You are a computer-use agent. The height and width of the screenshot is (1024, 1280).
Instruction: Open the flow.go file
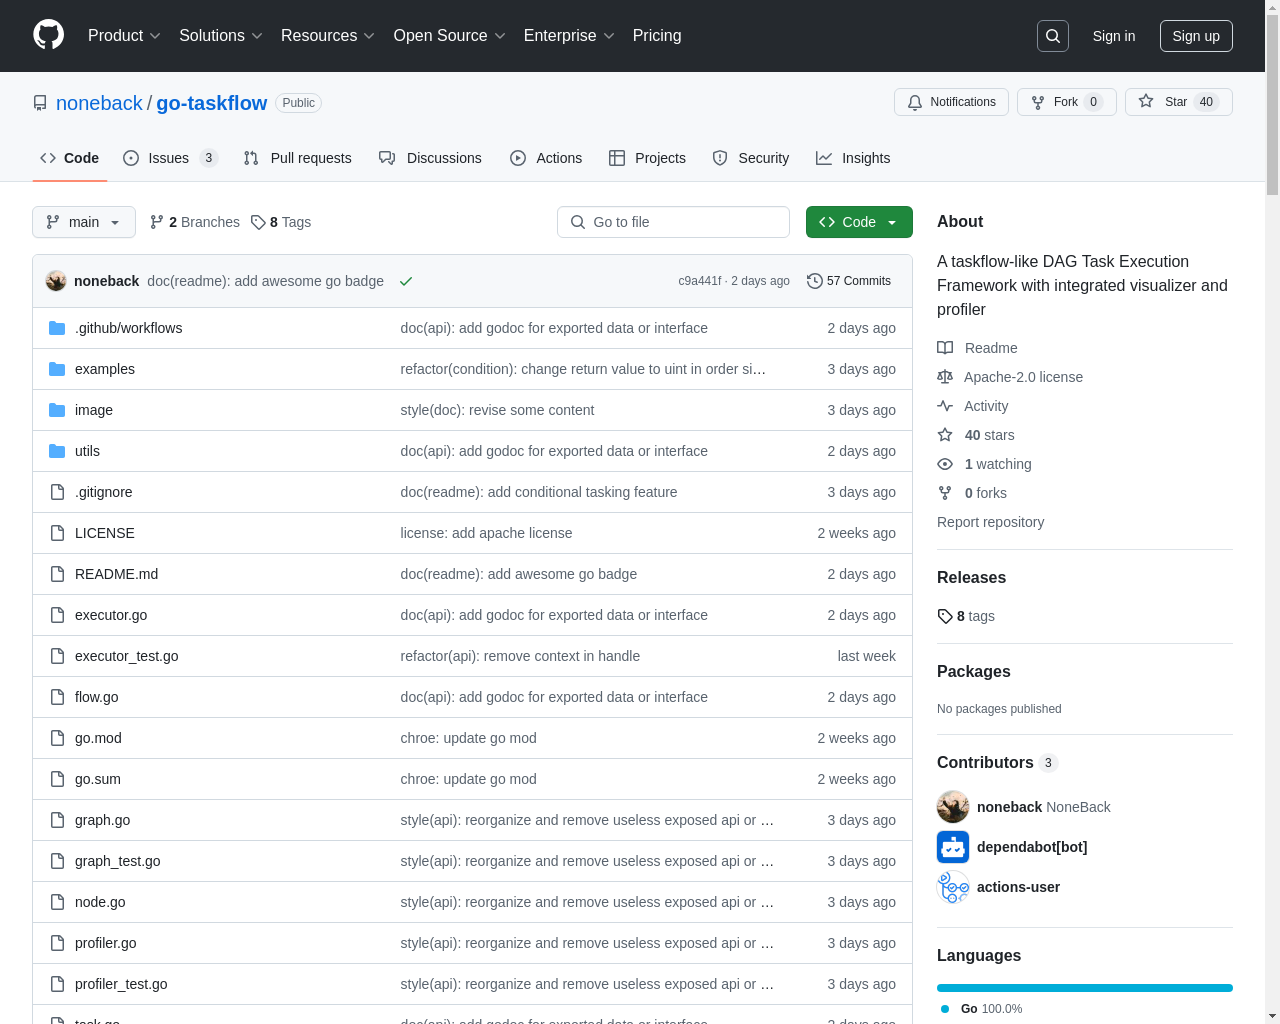[x=97, y=697]
